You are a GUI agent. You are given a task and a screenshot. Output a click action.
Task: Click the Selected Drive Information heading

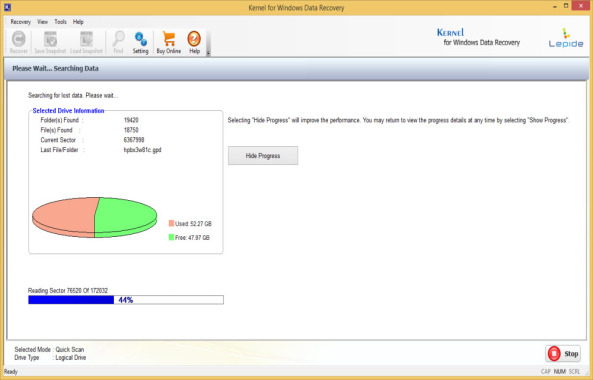tap(68, 111)
